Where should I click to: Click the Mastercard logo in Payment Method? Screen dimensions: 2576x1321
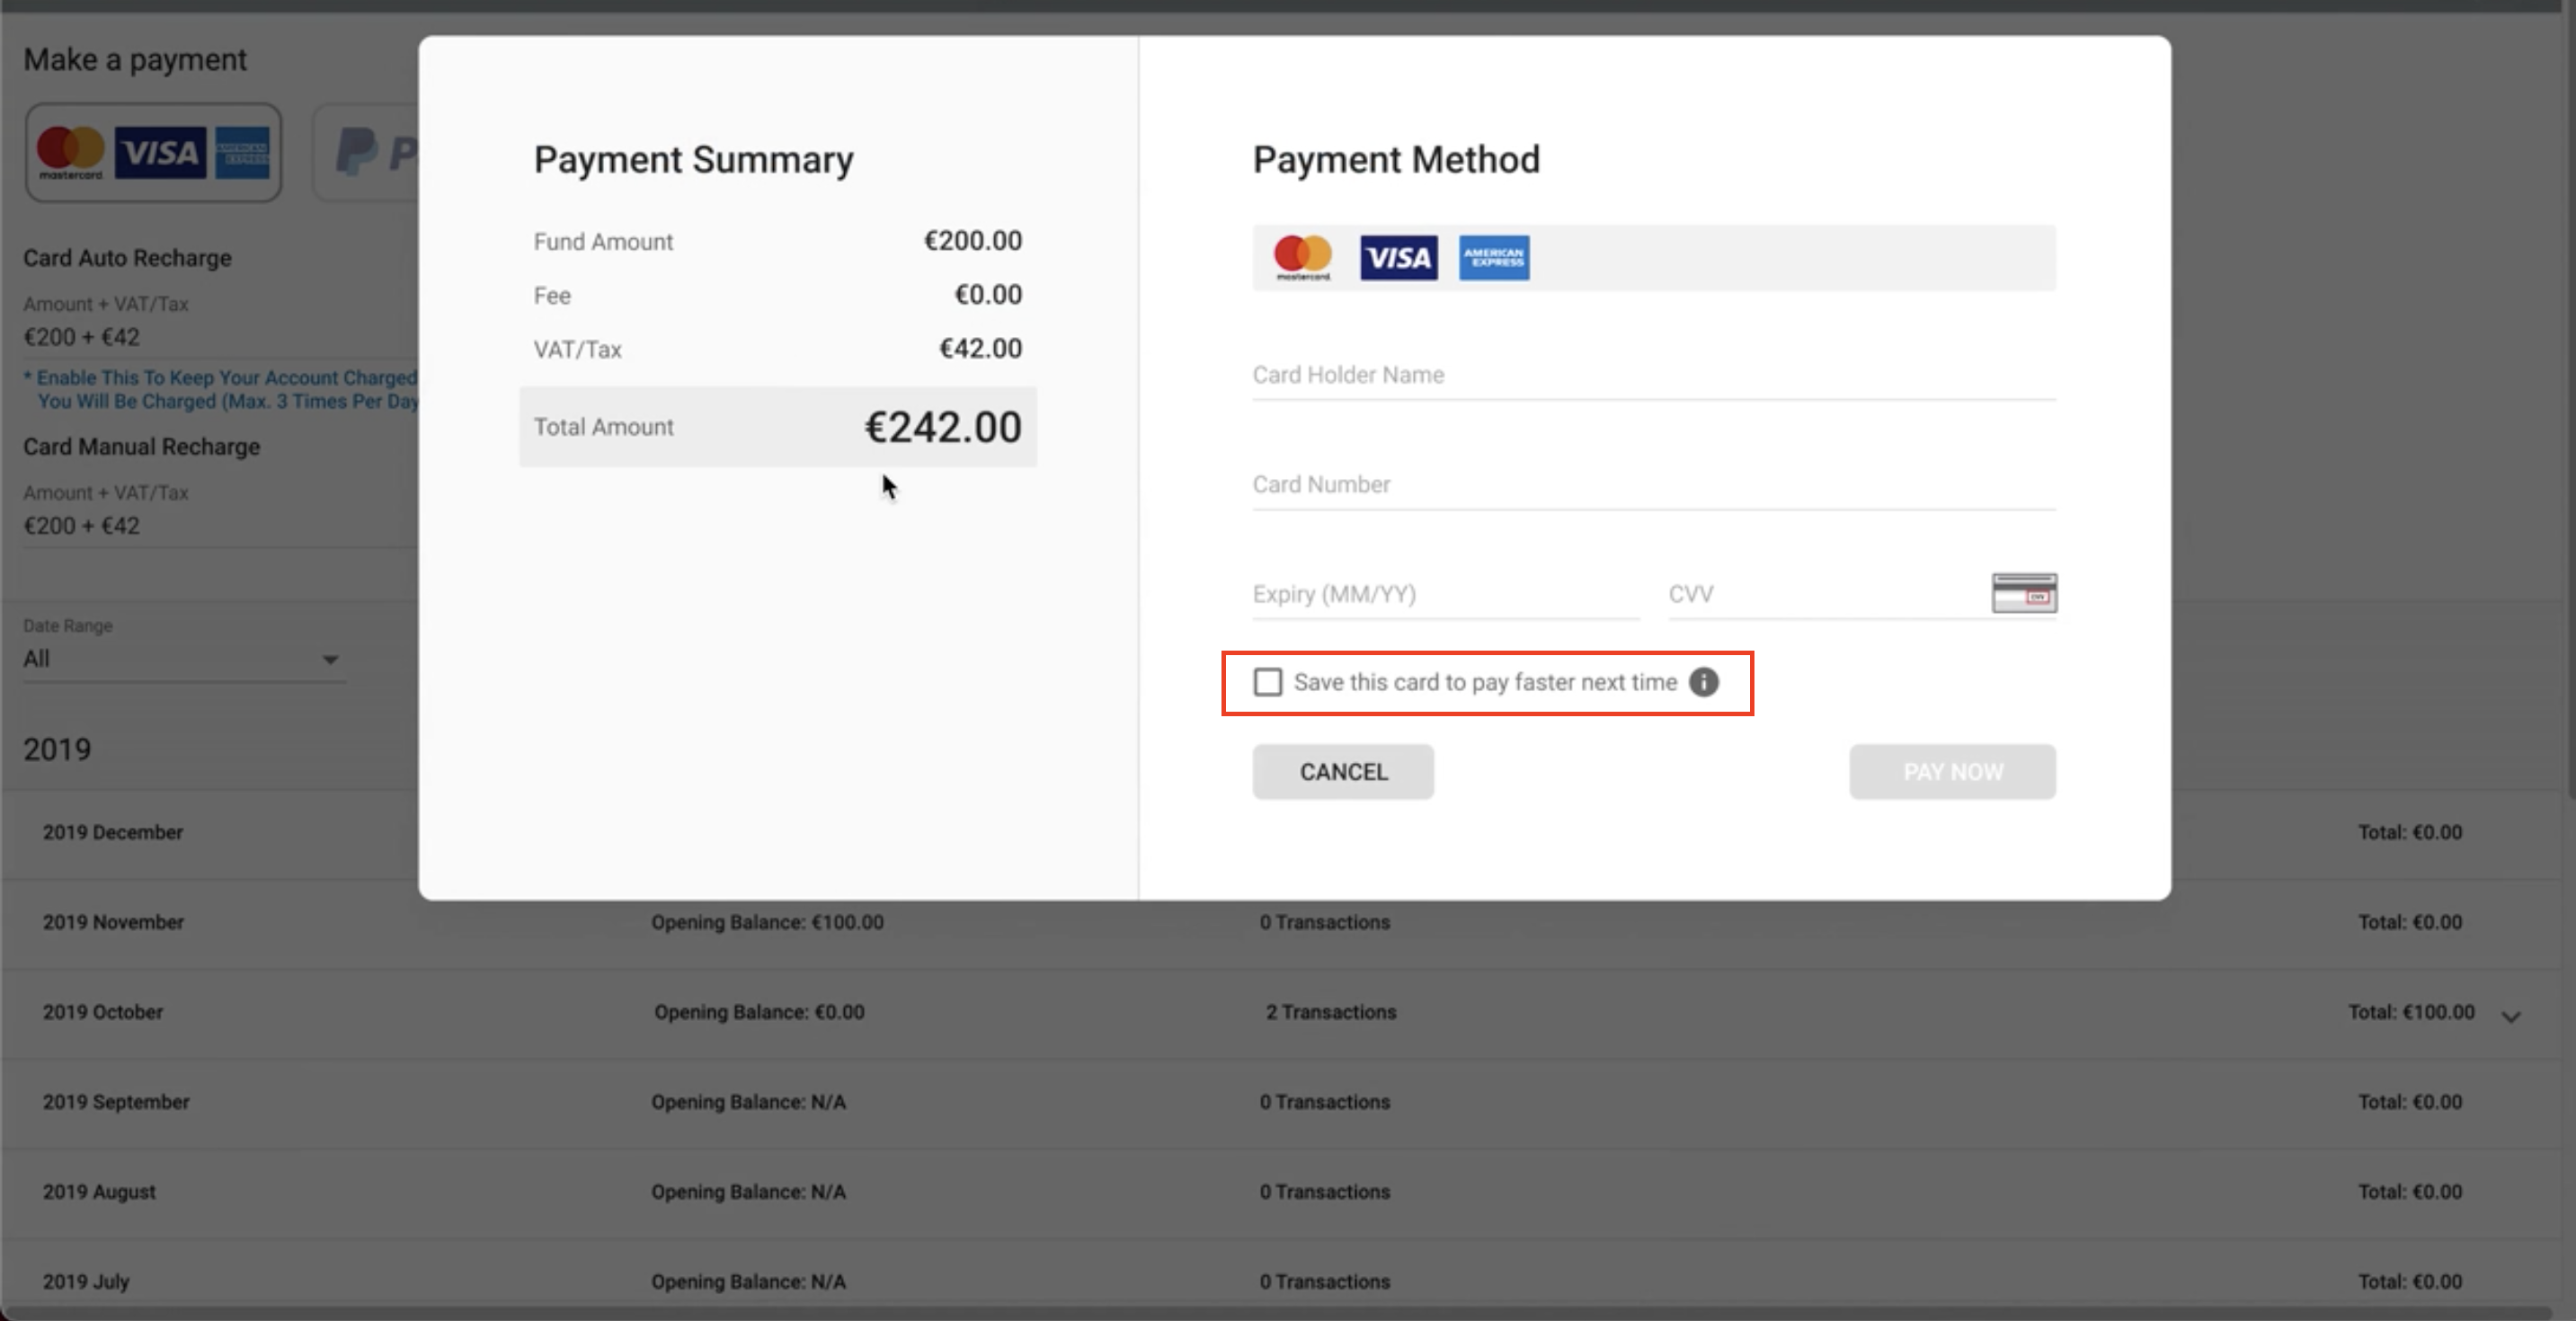tap(1302, 258)
